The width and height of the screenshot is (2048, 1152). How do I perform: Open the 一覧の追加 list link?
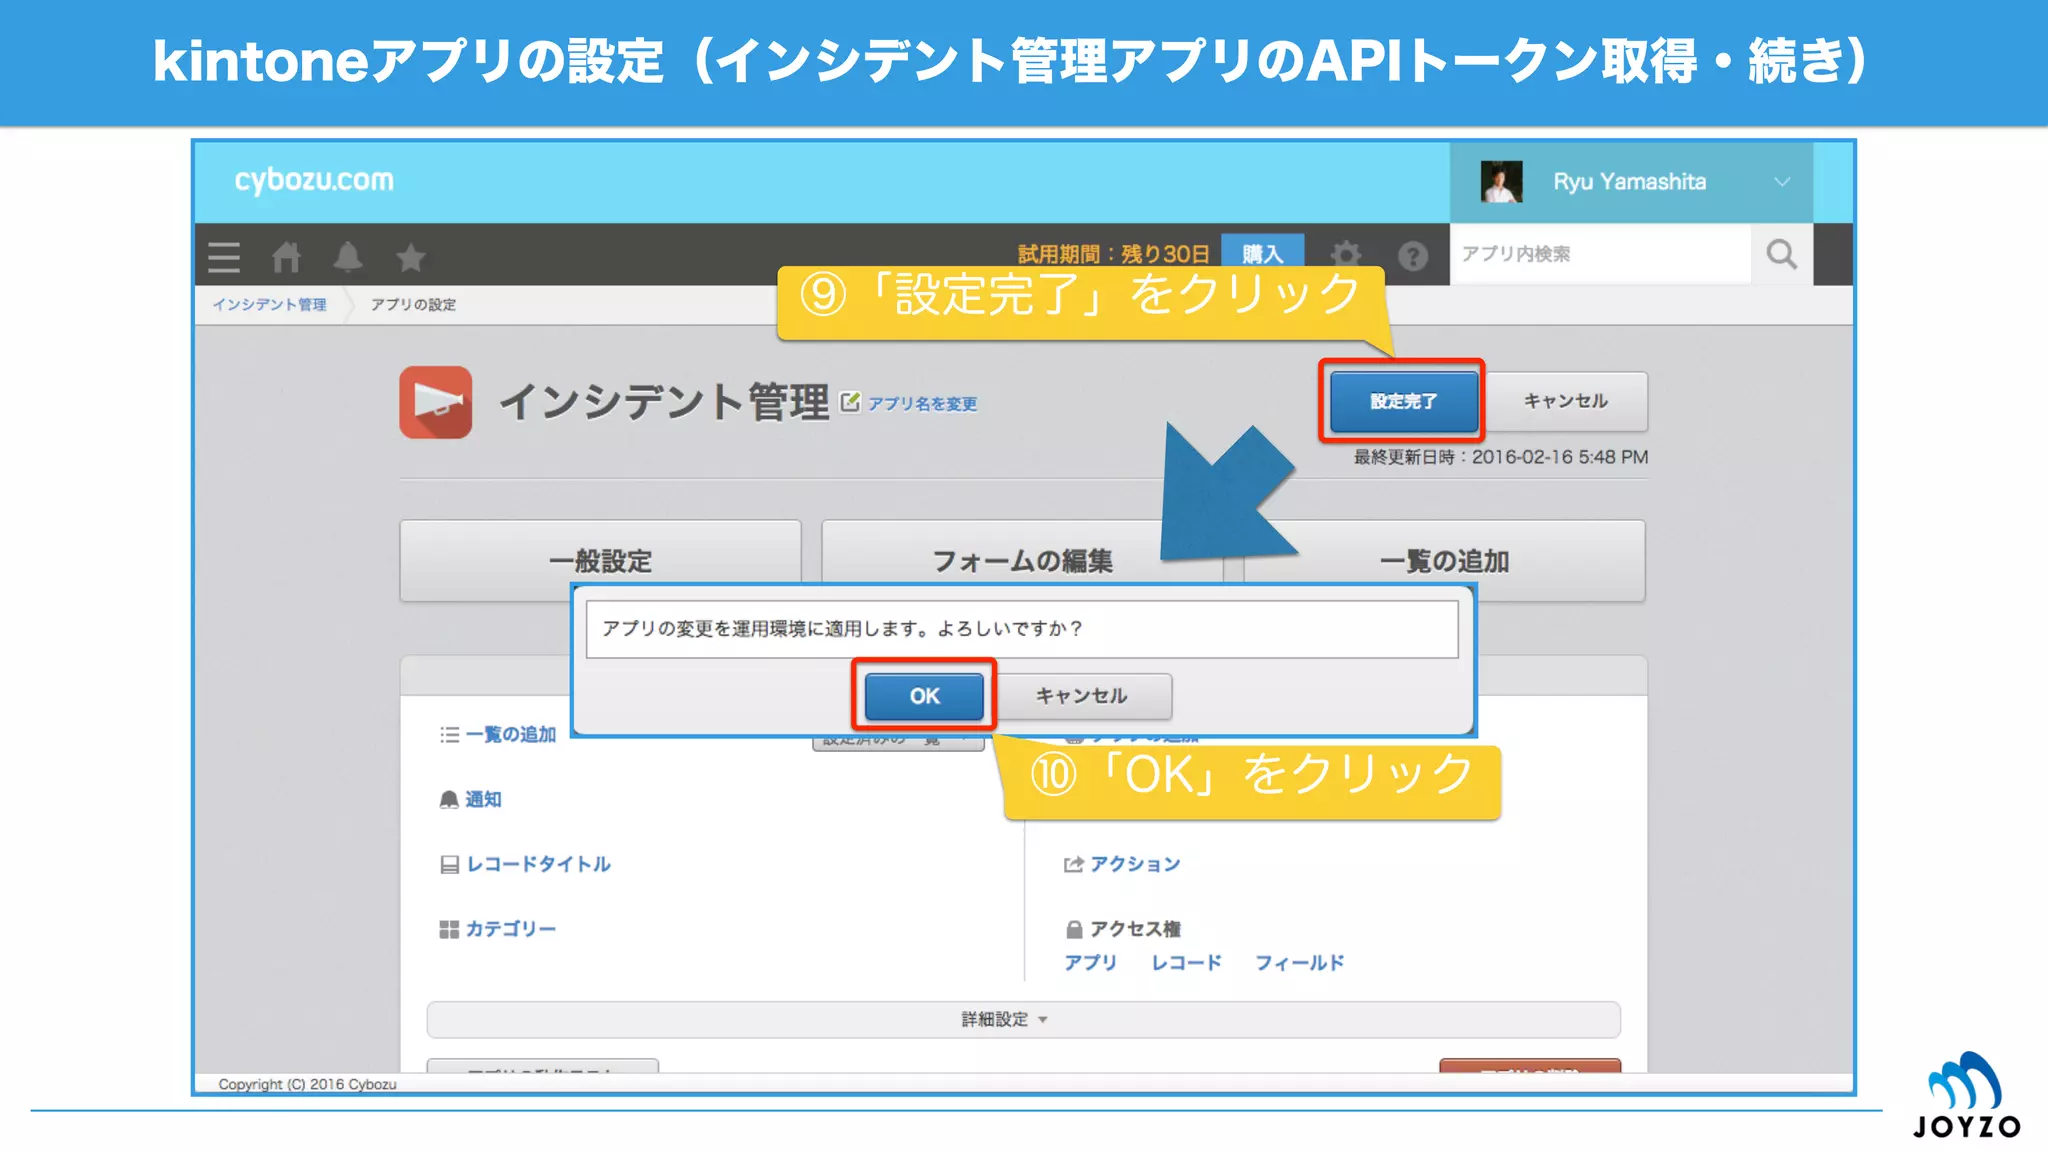tap(510, 735)
